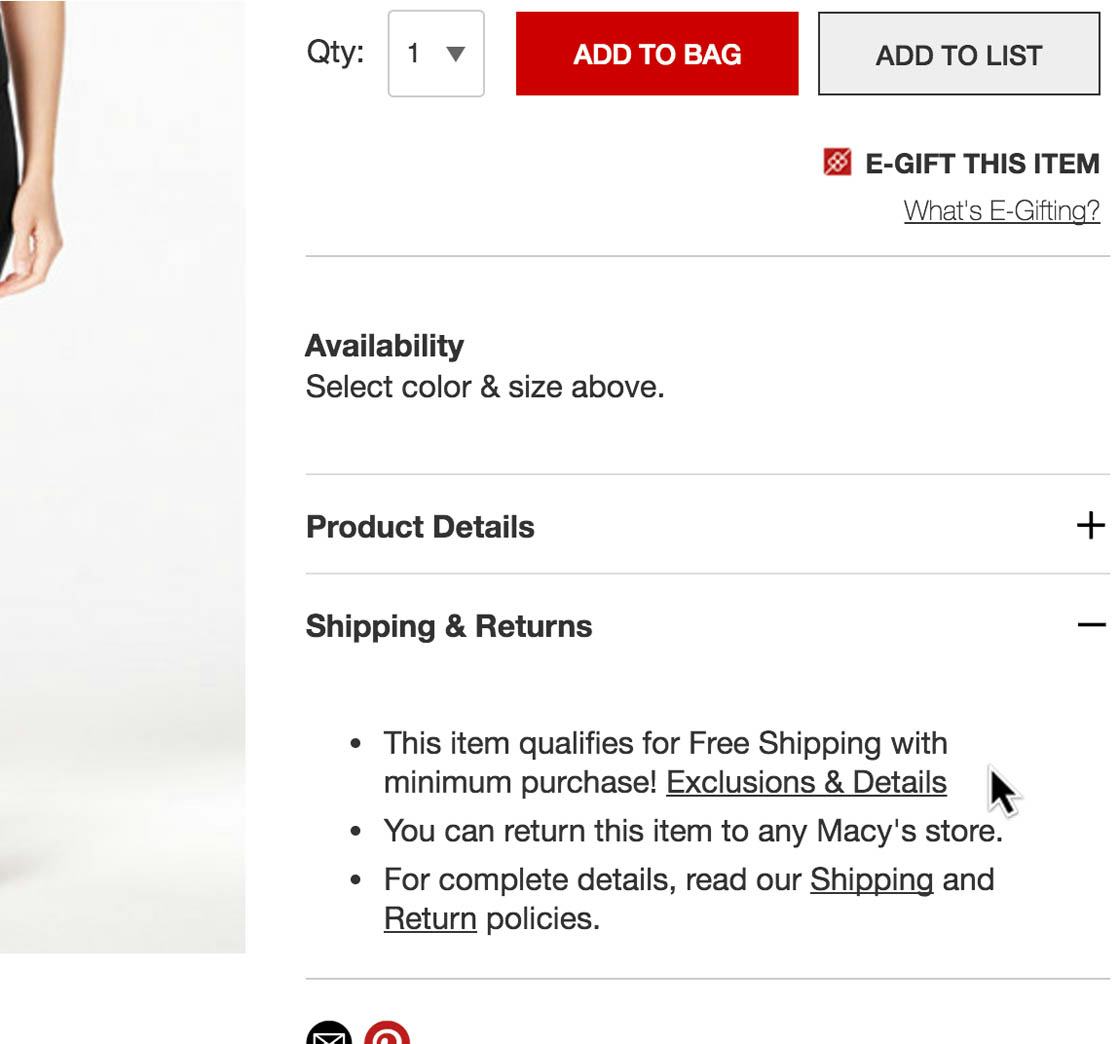
Task: Open the Exclusions & Details link
Action: [806, 782]
